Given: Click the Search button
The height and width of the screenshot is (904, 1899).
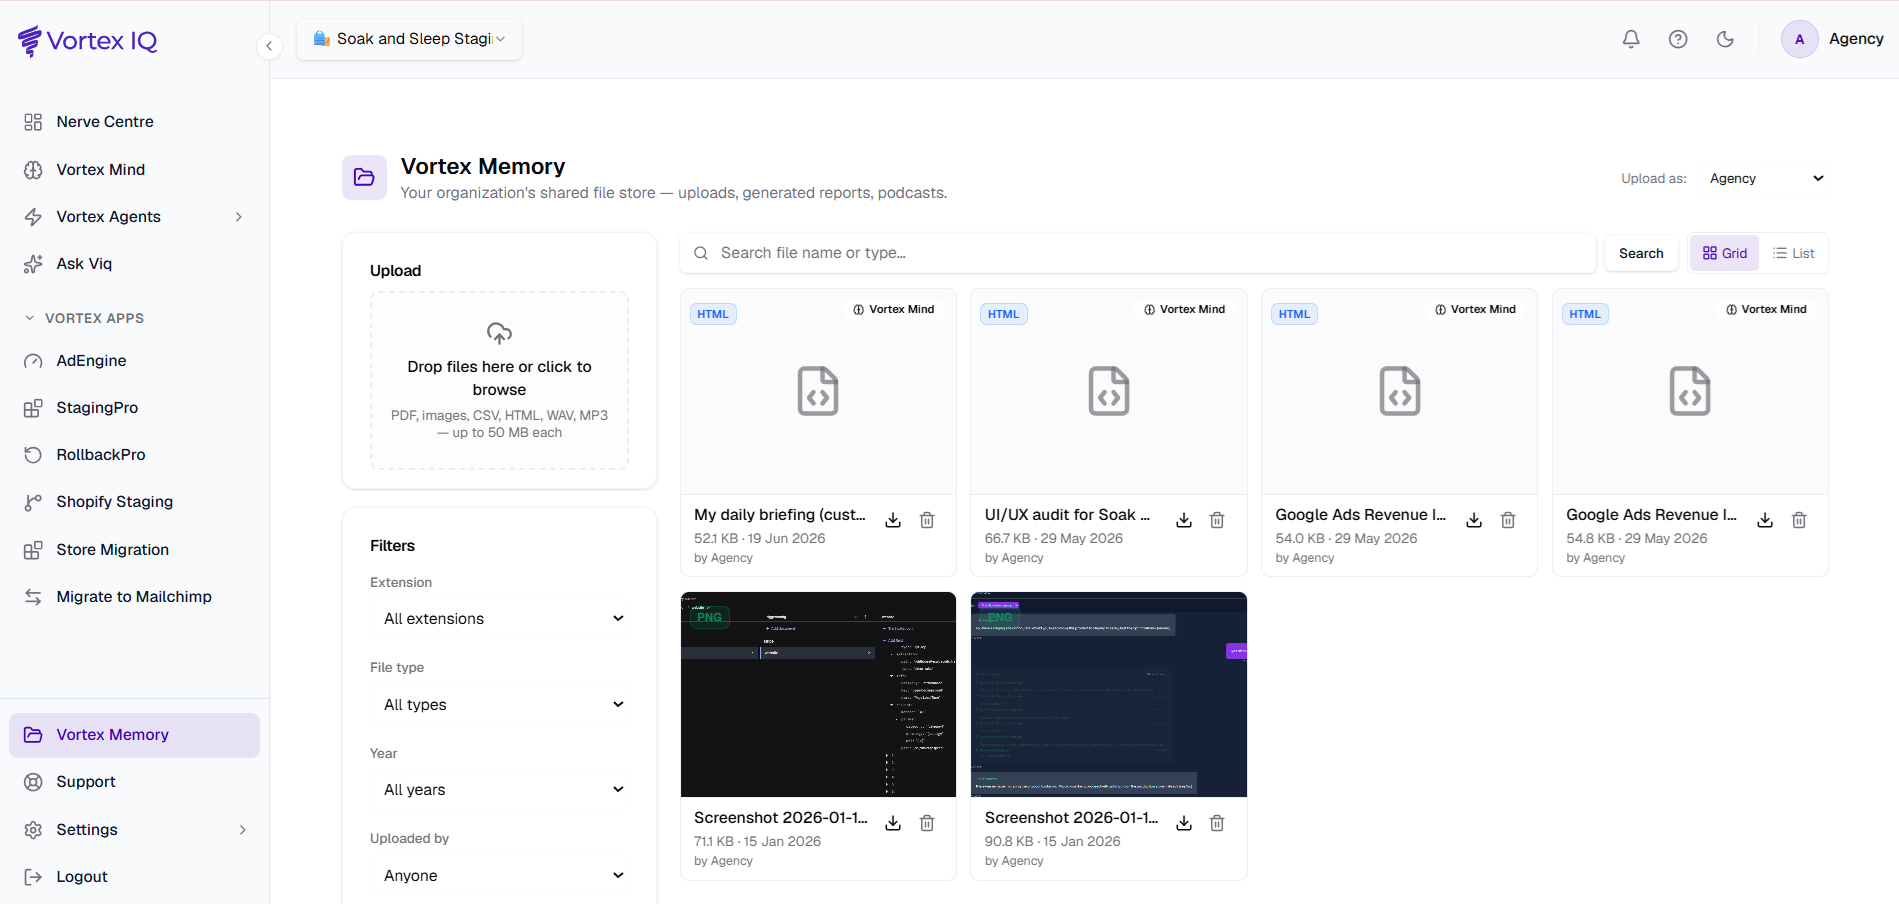Looking at the screenshot, I should (x=1641, y=253).
